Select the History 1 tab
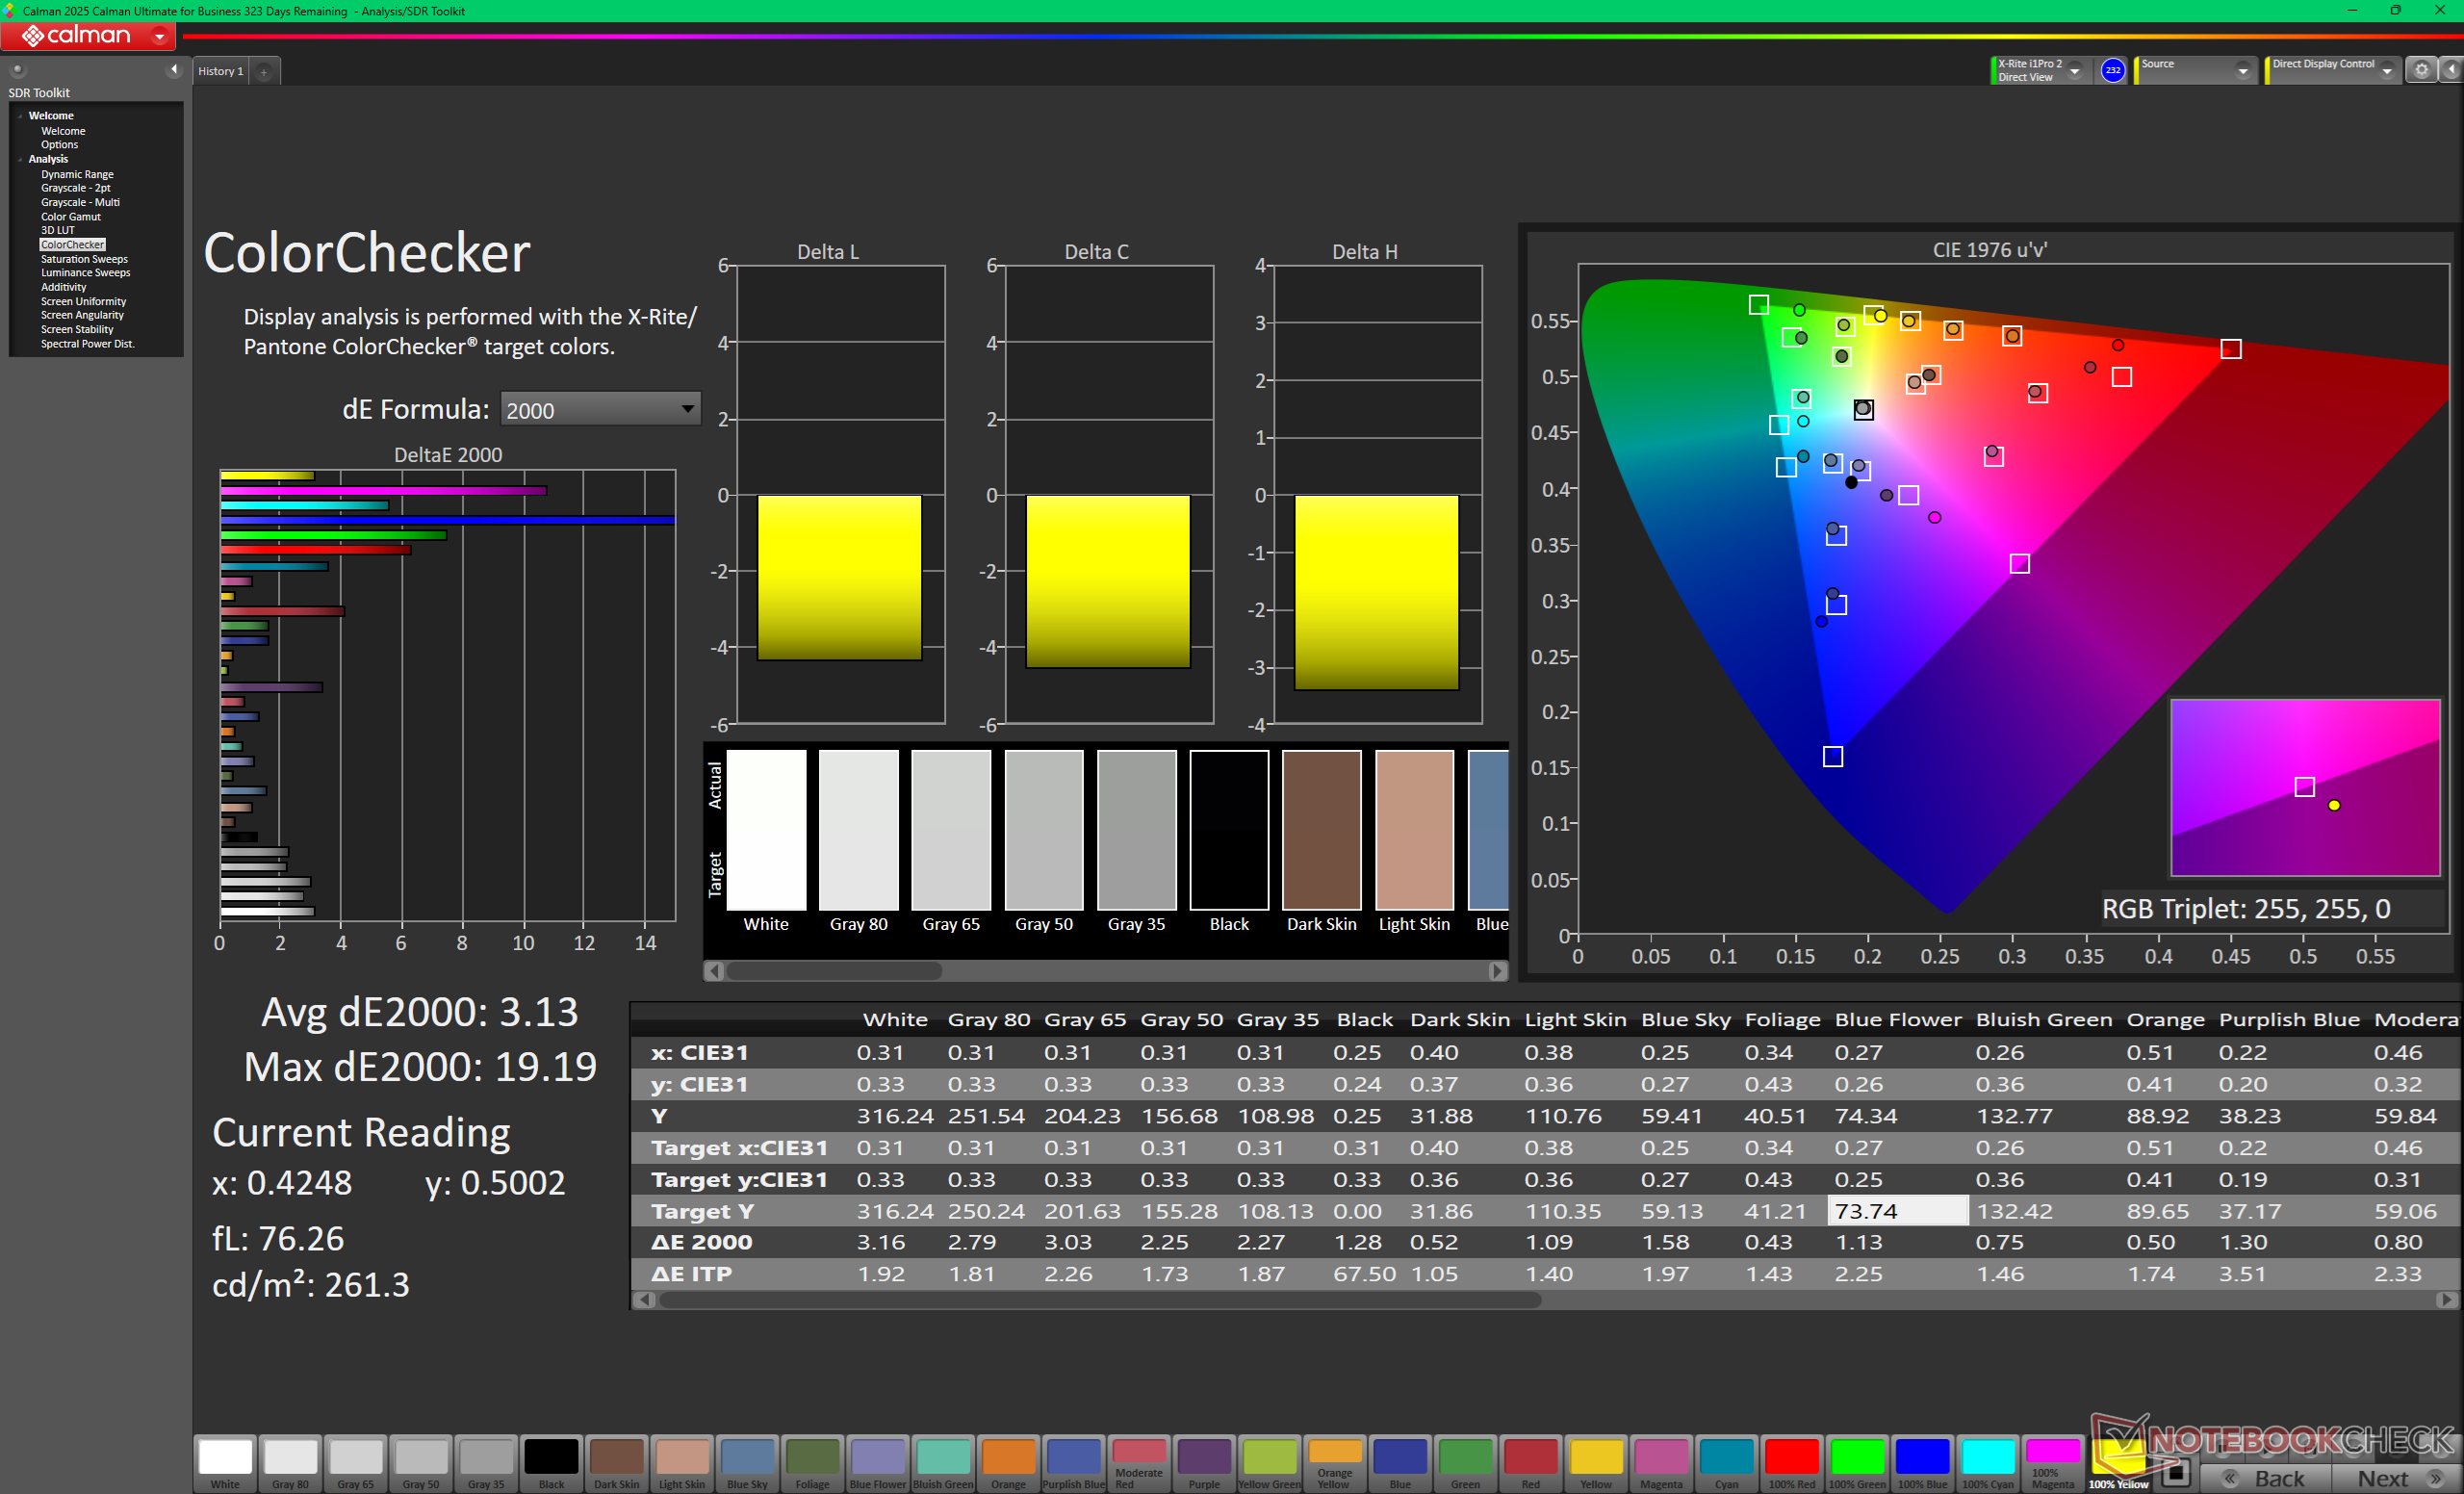This screenshot has height=1494, width=2464. pyautogui.click(x=220, y=71)
